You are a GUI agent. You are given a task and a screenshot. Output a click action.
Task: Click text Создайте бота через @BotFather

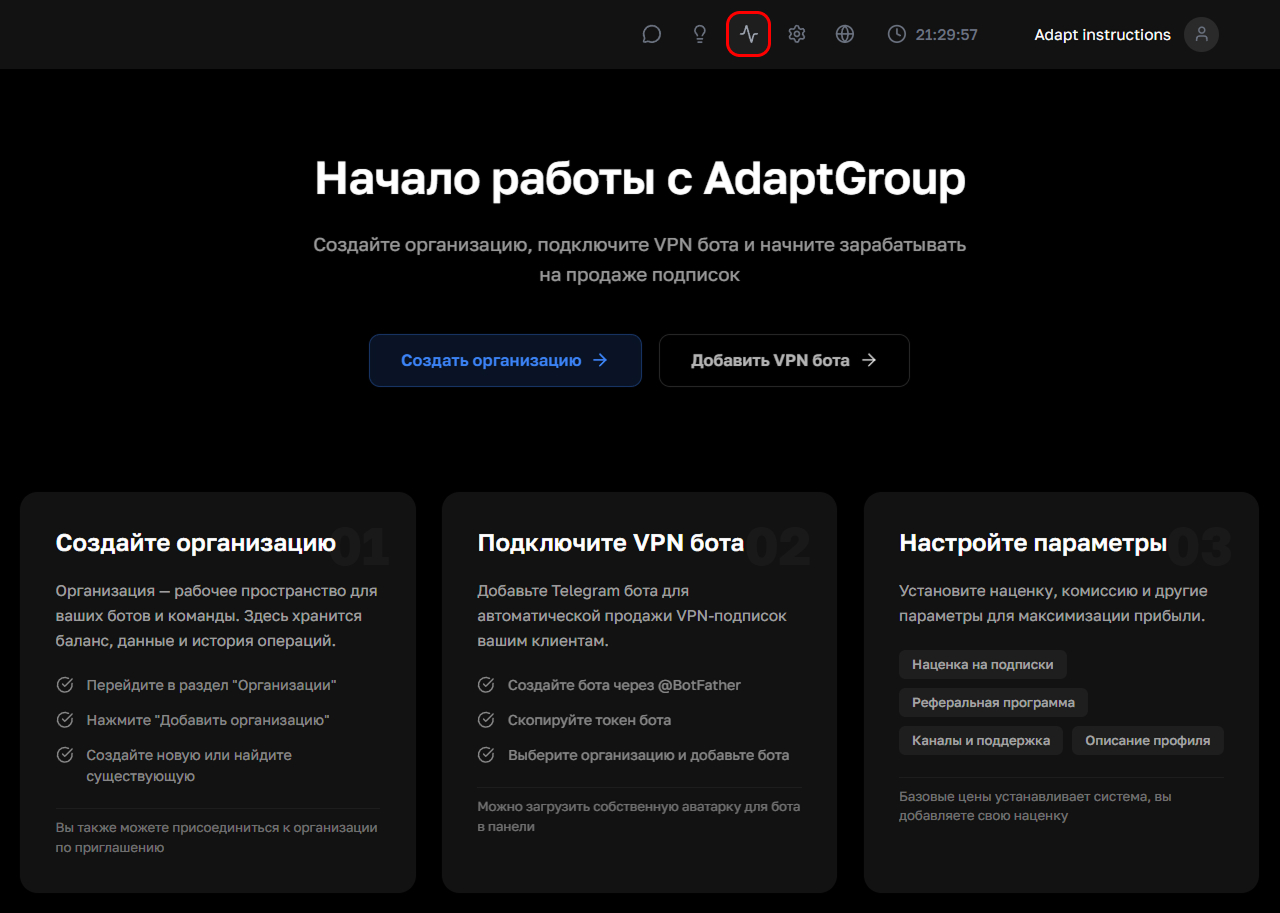point(624,685)
